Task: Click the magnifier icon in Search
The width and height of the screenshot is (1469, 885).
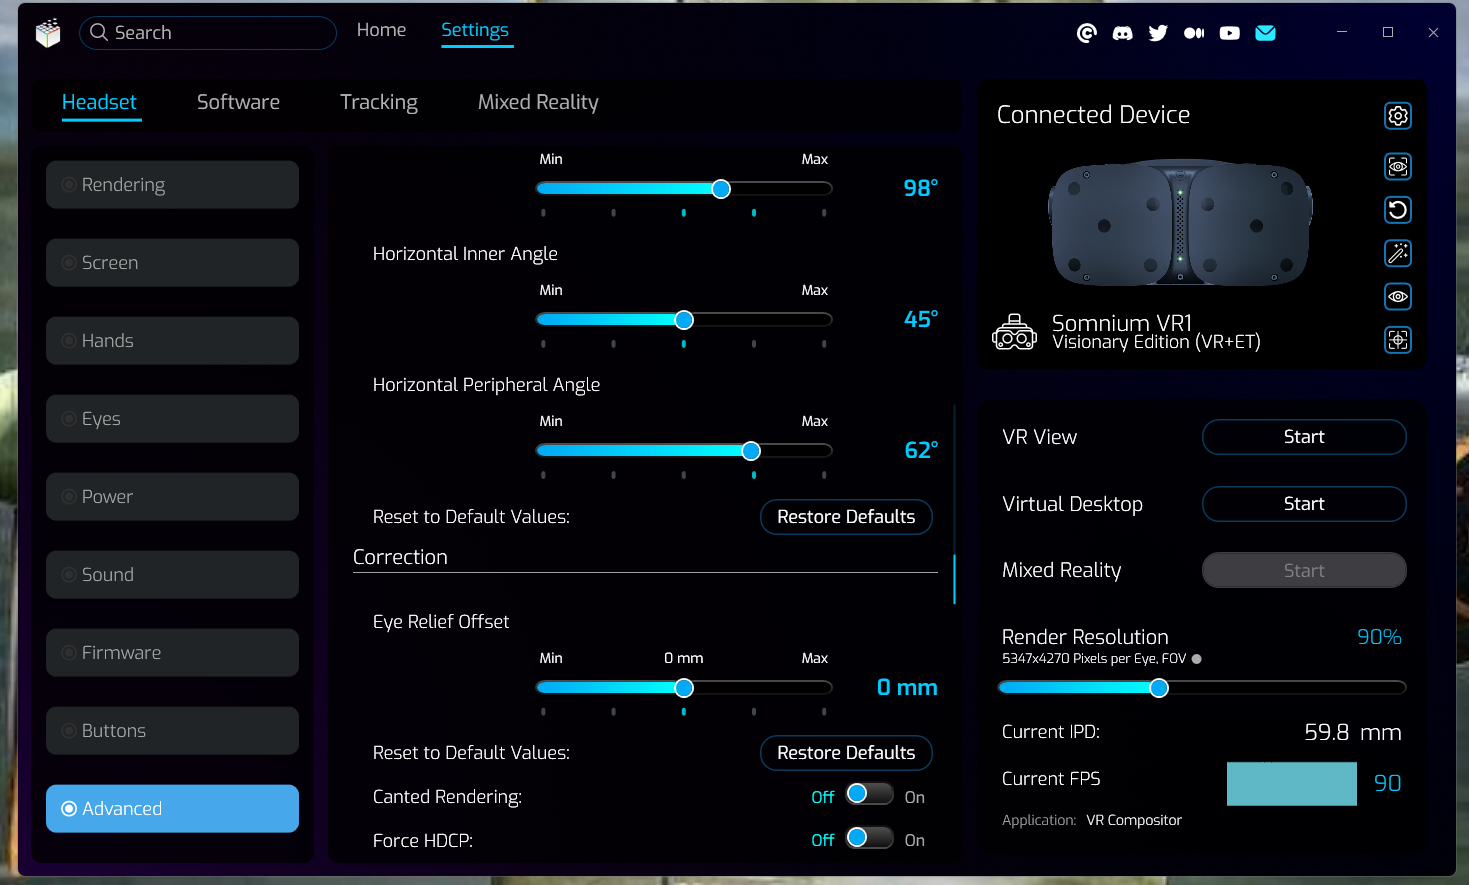Action: click(99, 32)
